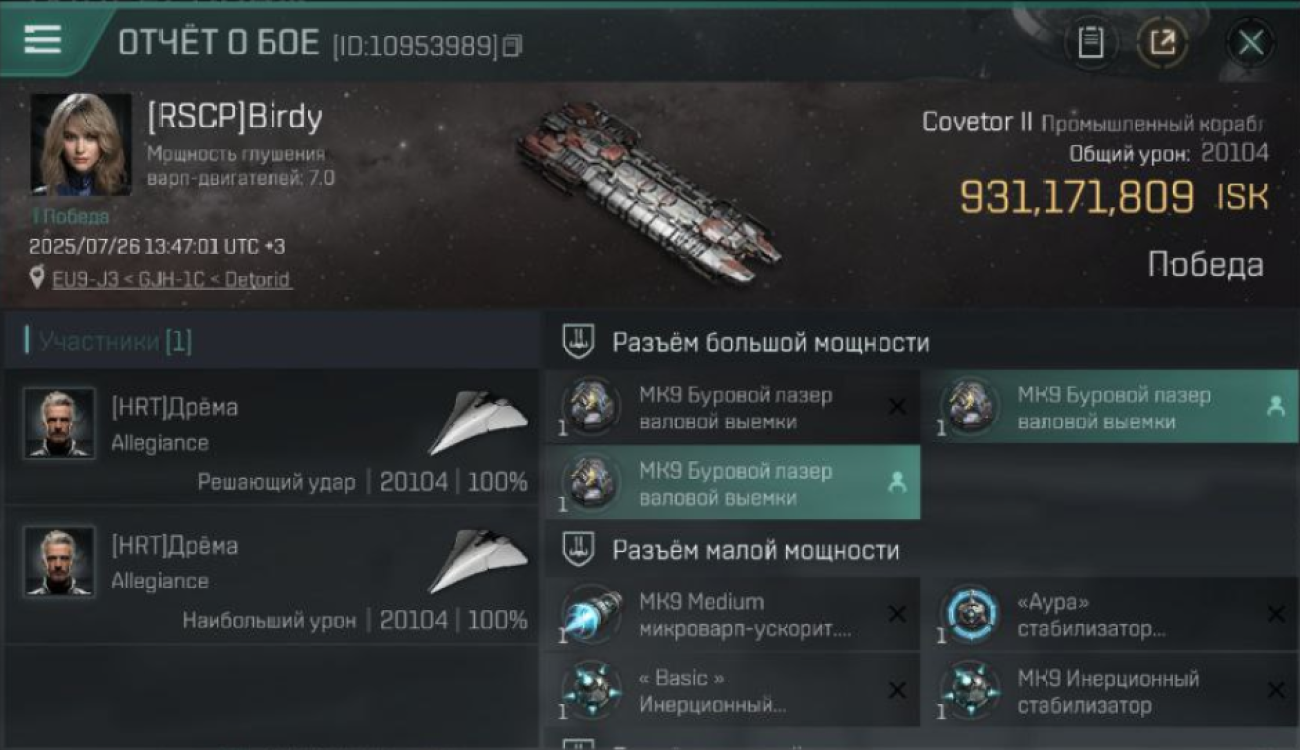The height and width of the screenshot is (750, 1300).
Task: Click Allegiance ship icon in Наибольший урон row
Action: [479, 561]
